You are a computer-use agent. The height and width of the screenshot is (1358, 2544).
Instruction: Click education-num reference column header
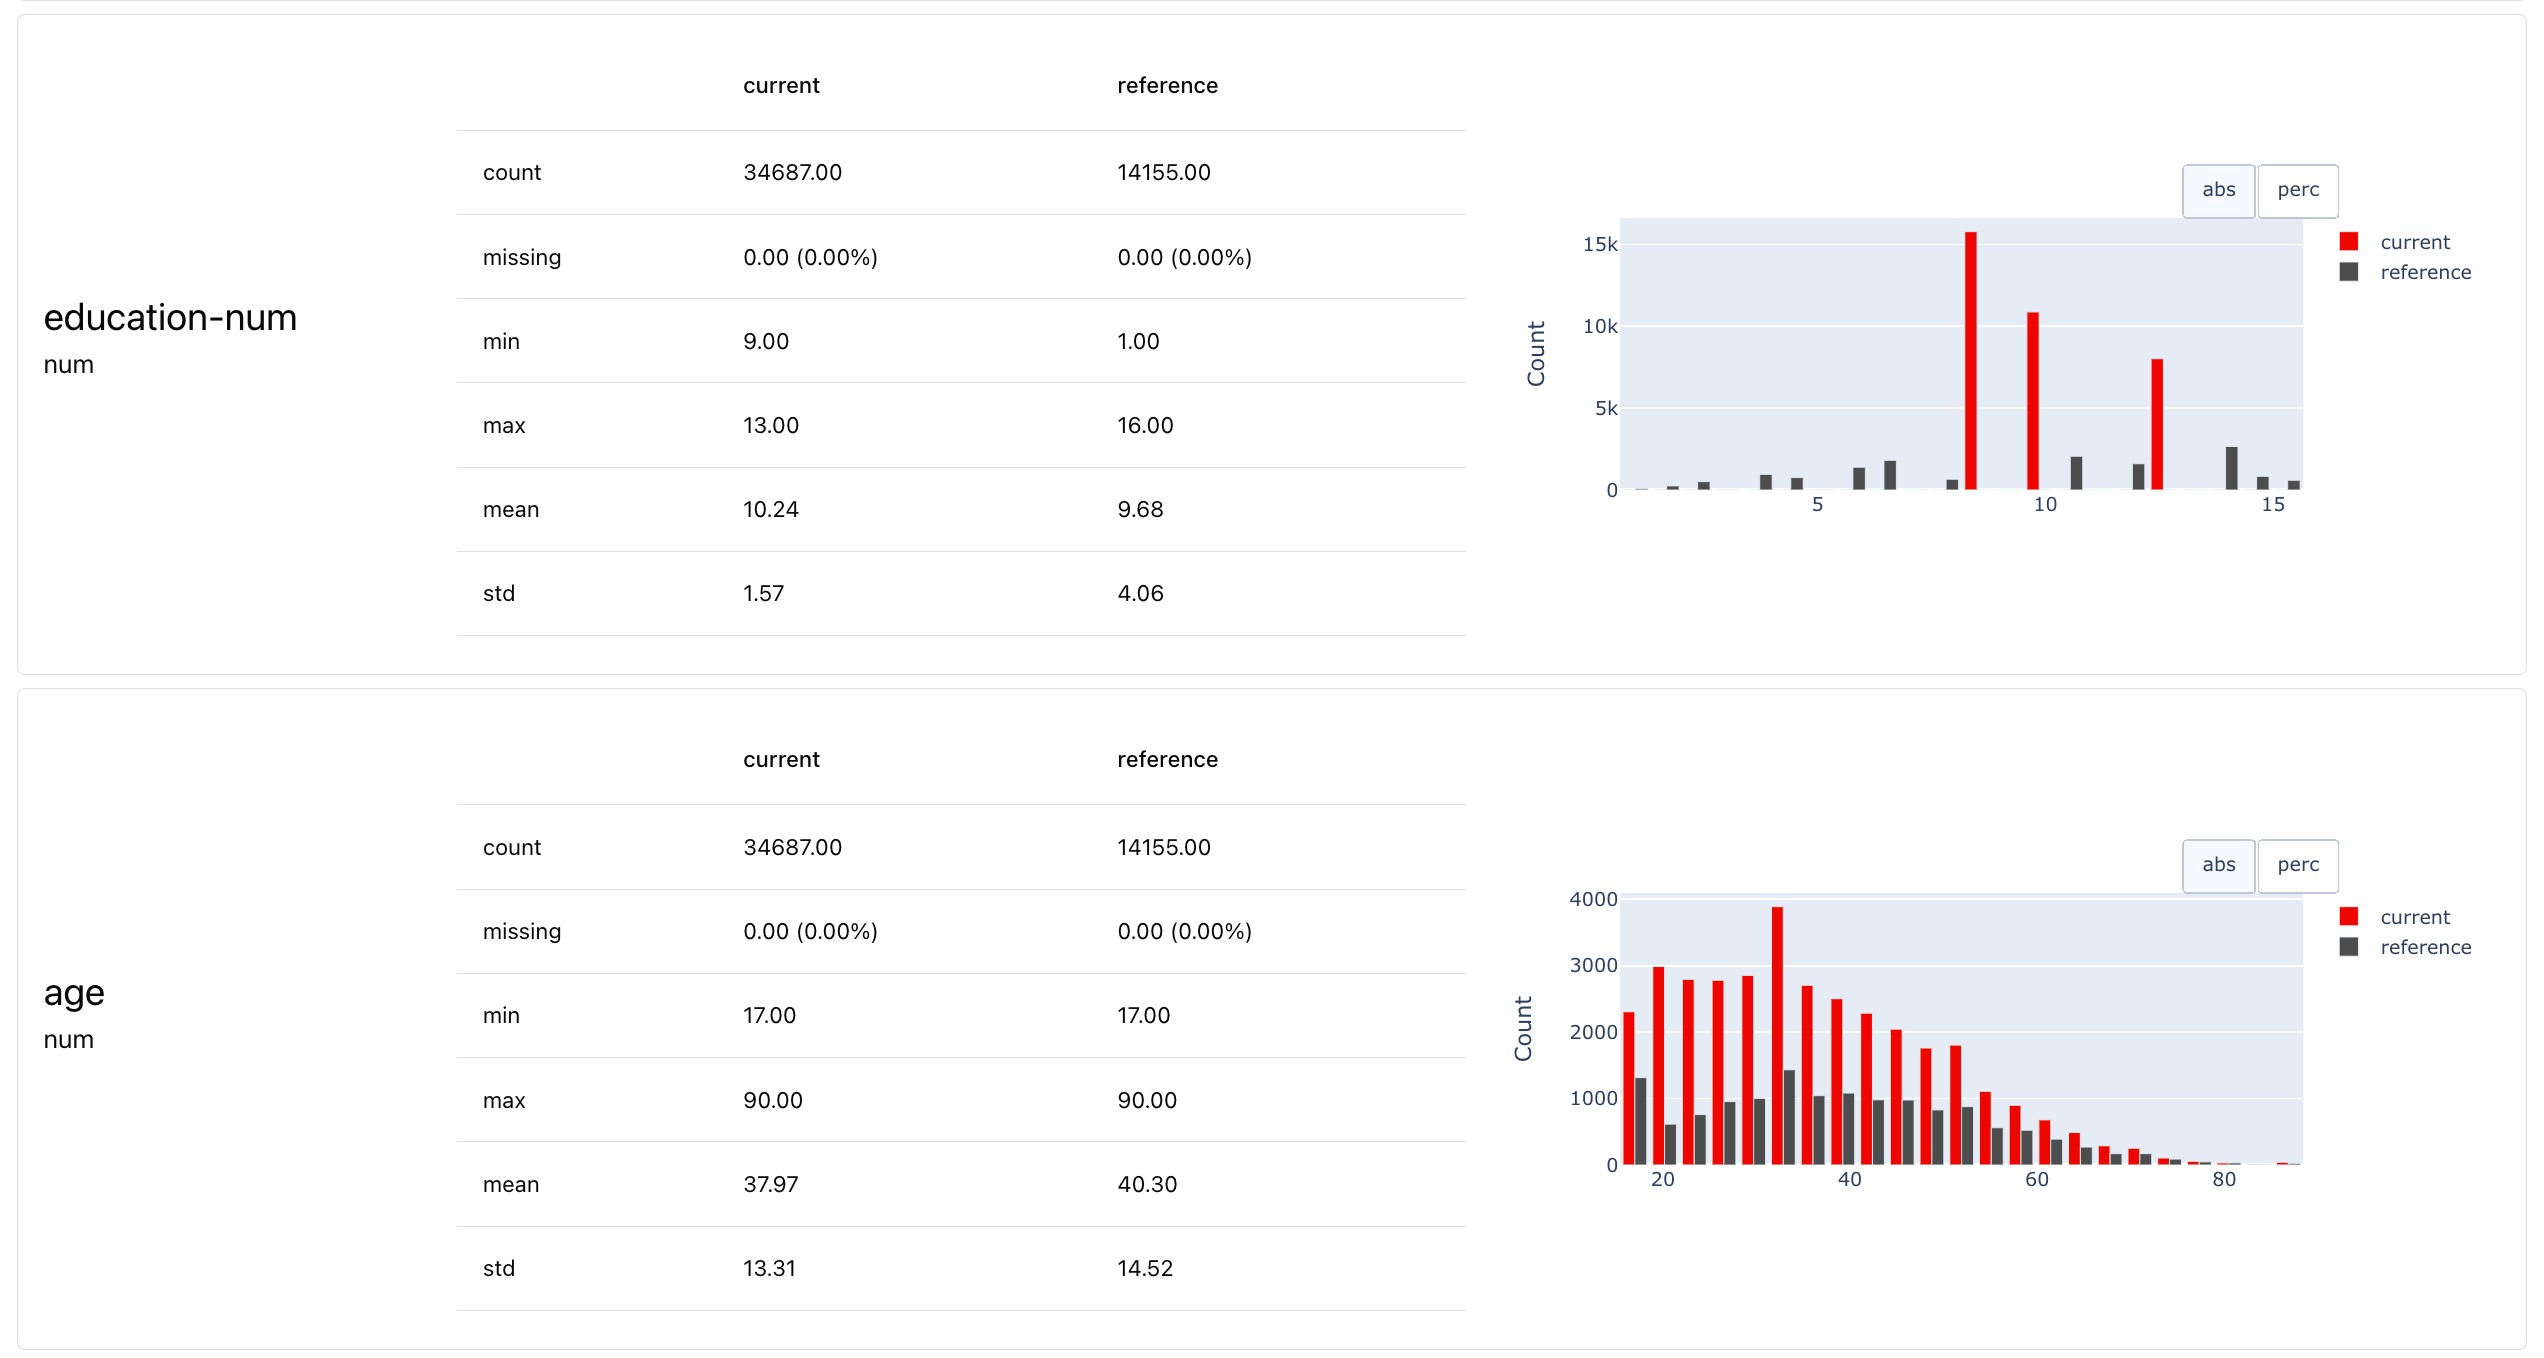click(1166, 86)
